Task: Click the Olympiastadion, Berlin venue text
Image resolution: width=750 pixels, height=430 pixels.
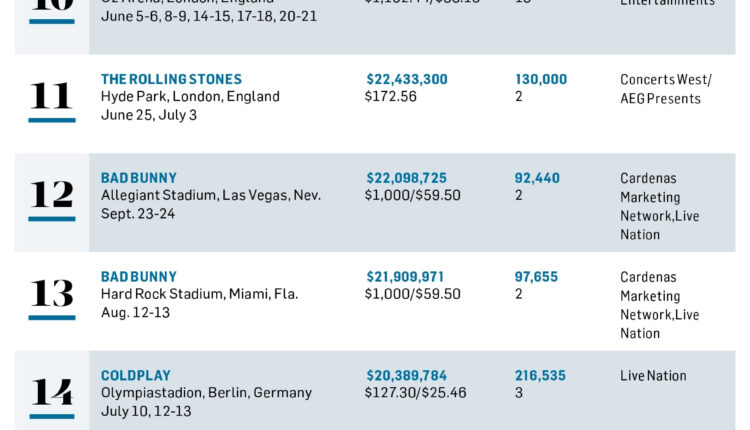Action: tap(206, 393)
